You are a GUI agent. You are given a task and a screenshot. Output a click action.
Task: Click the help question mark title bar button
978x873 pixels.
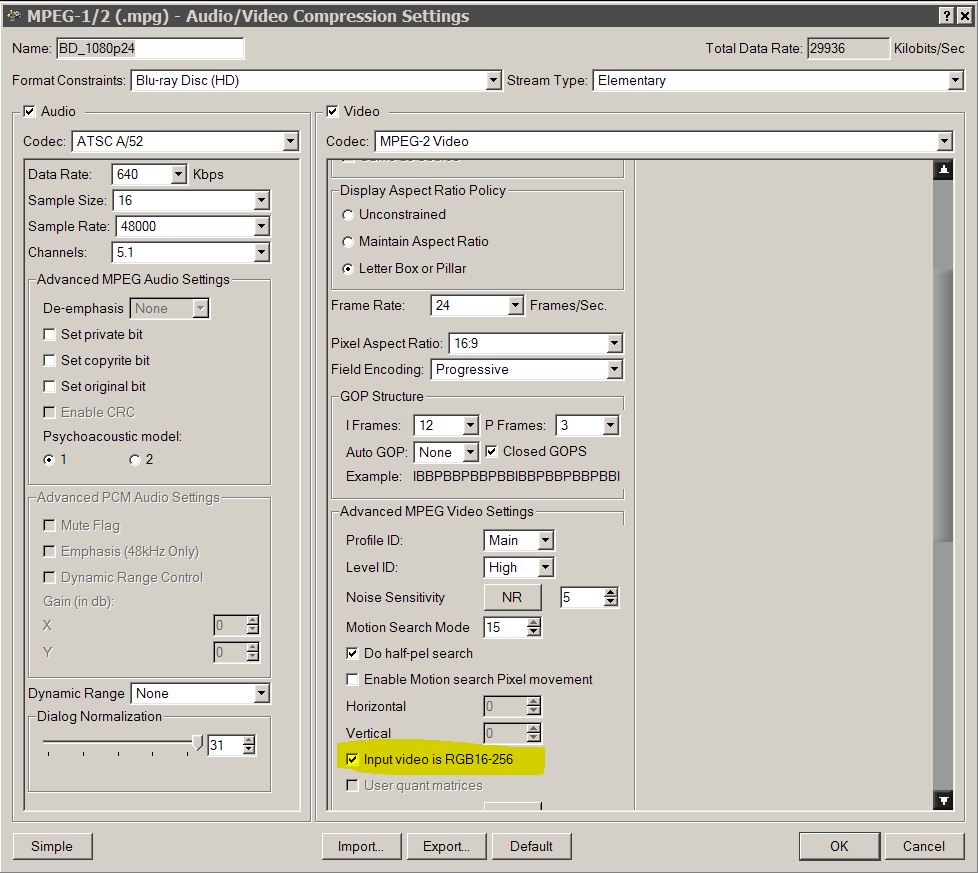click(x=946, y=16)
